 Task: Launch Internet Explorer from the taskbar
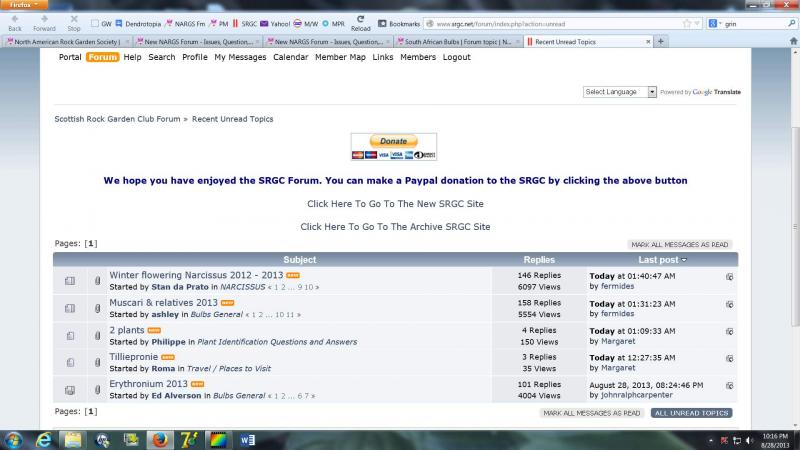[44, 438]
